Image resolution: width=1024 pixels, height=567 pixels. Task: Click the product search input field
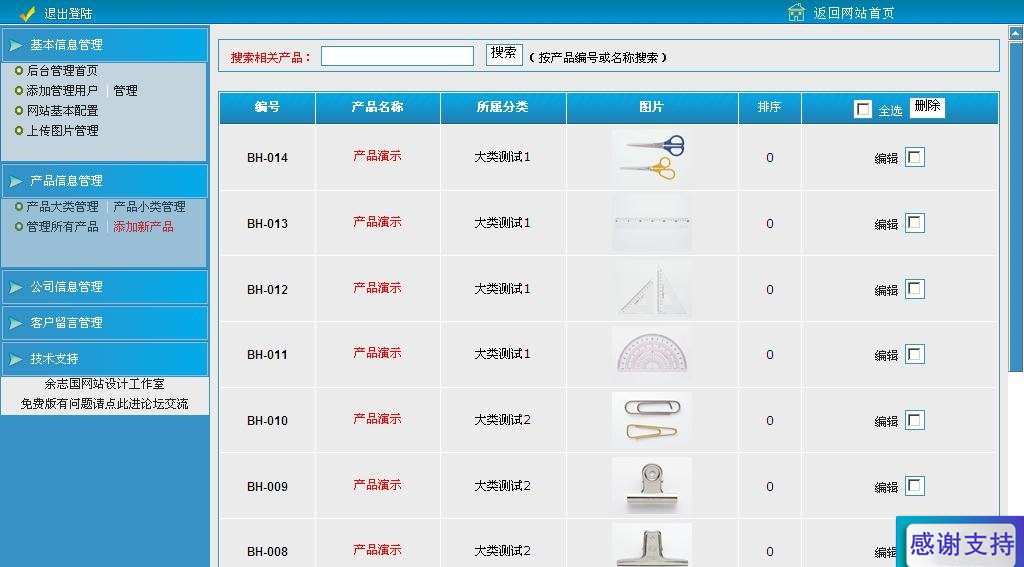(x=397, y=56)
